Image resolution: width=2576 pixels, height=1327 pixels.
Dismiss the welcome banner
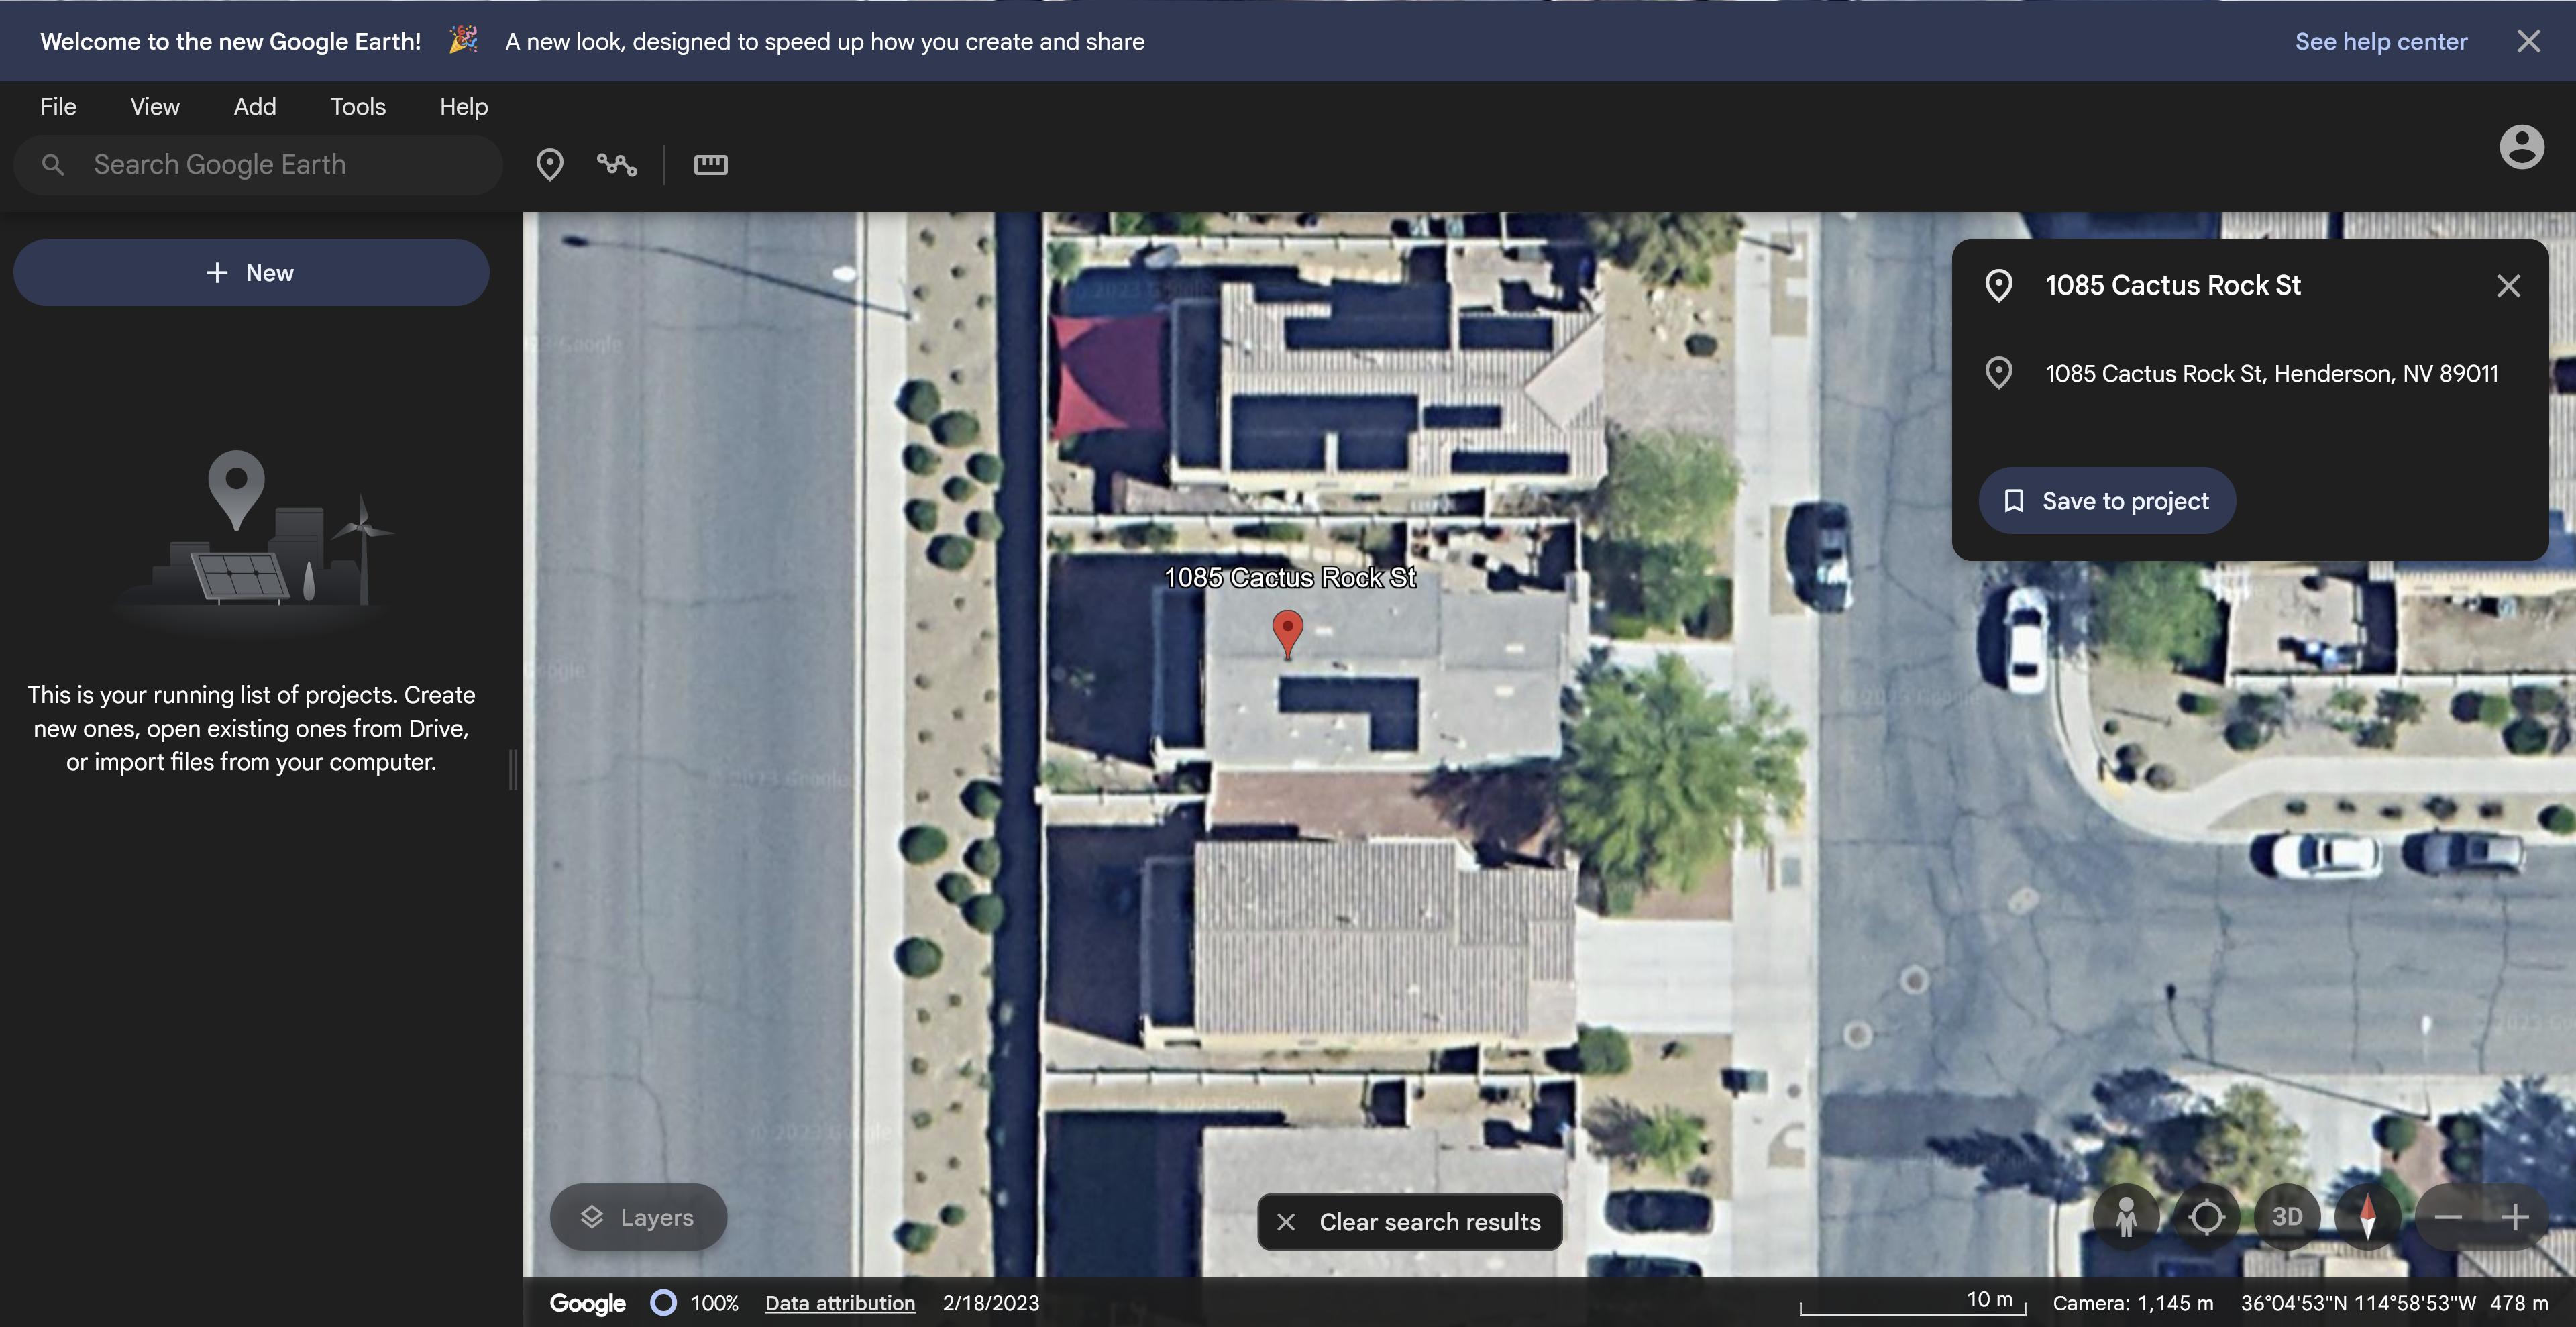click(2529, 41)
